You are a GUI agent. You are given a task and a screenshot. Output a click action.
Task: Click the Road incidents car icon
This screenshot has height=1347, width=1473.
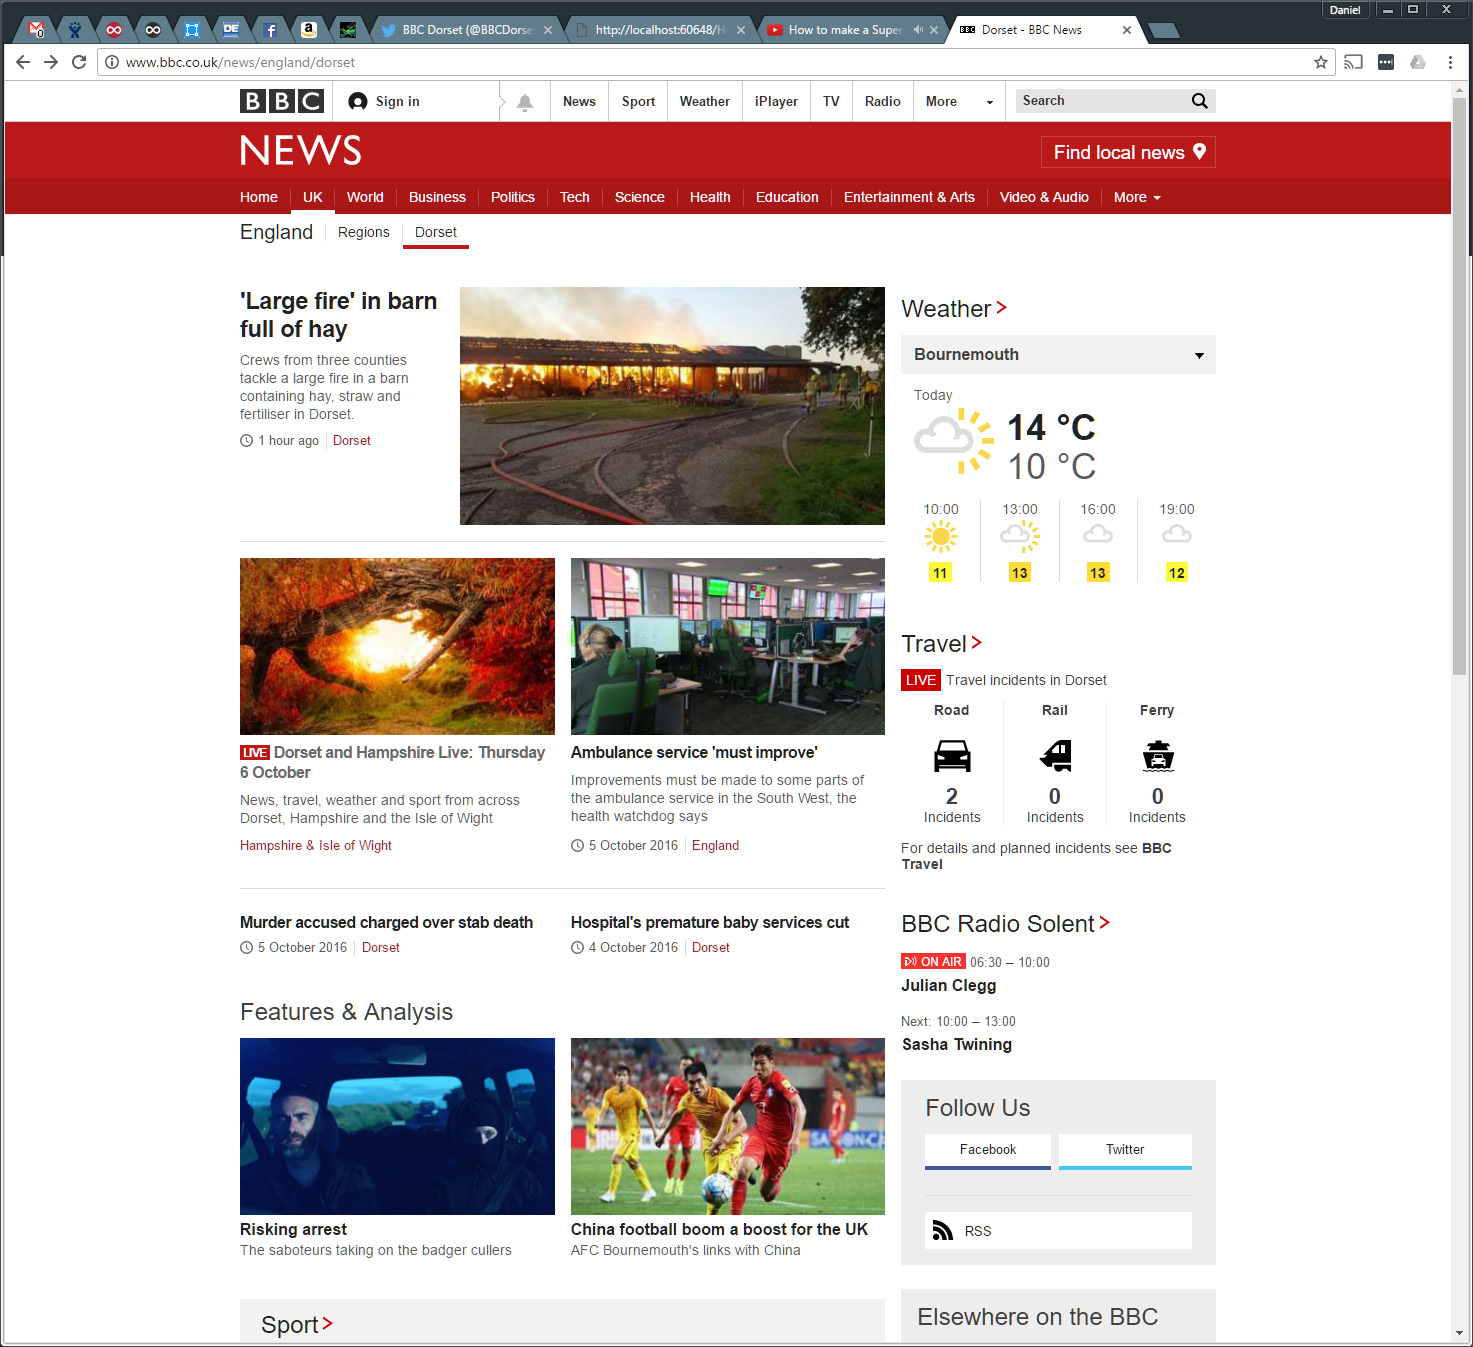(x=952, y=756)
